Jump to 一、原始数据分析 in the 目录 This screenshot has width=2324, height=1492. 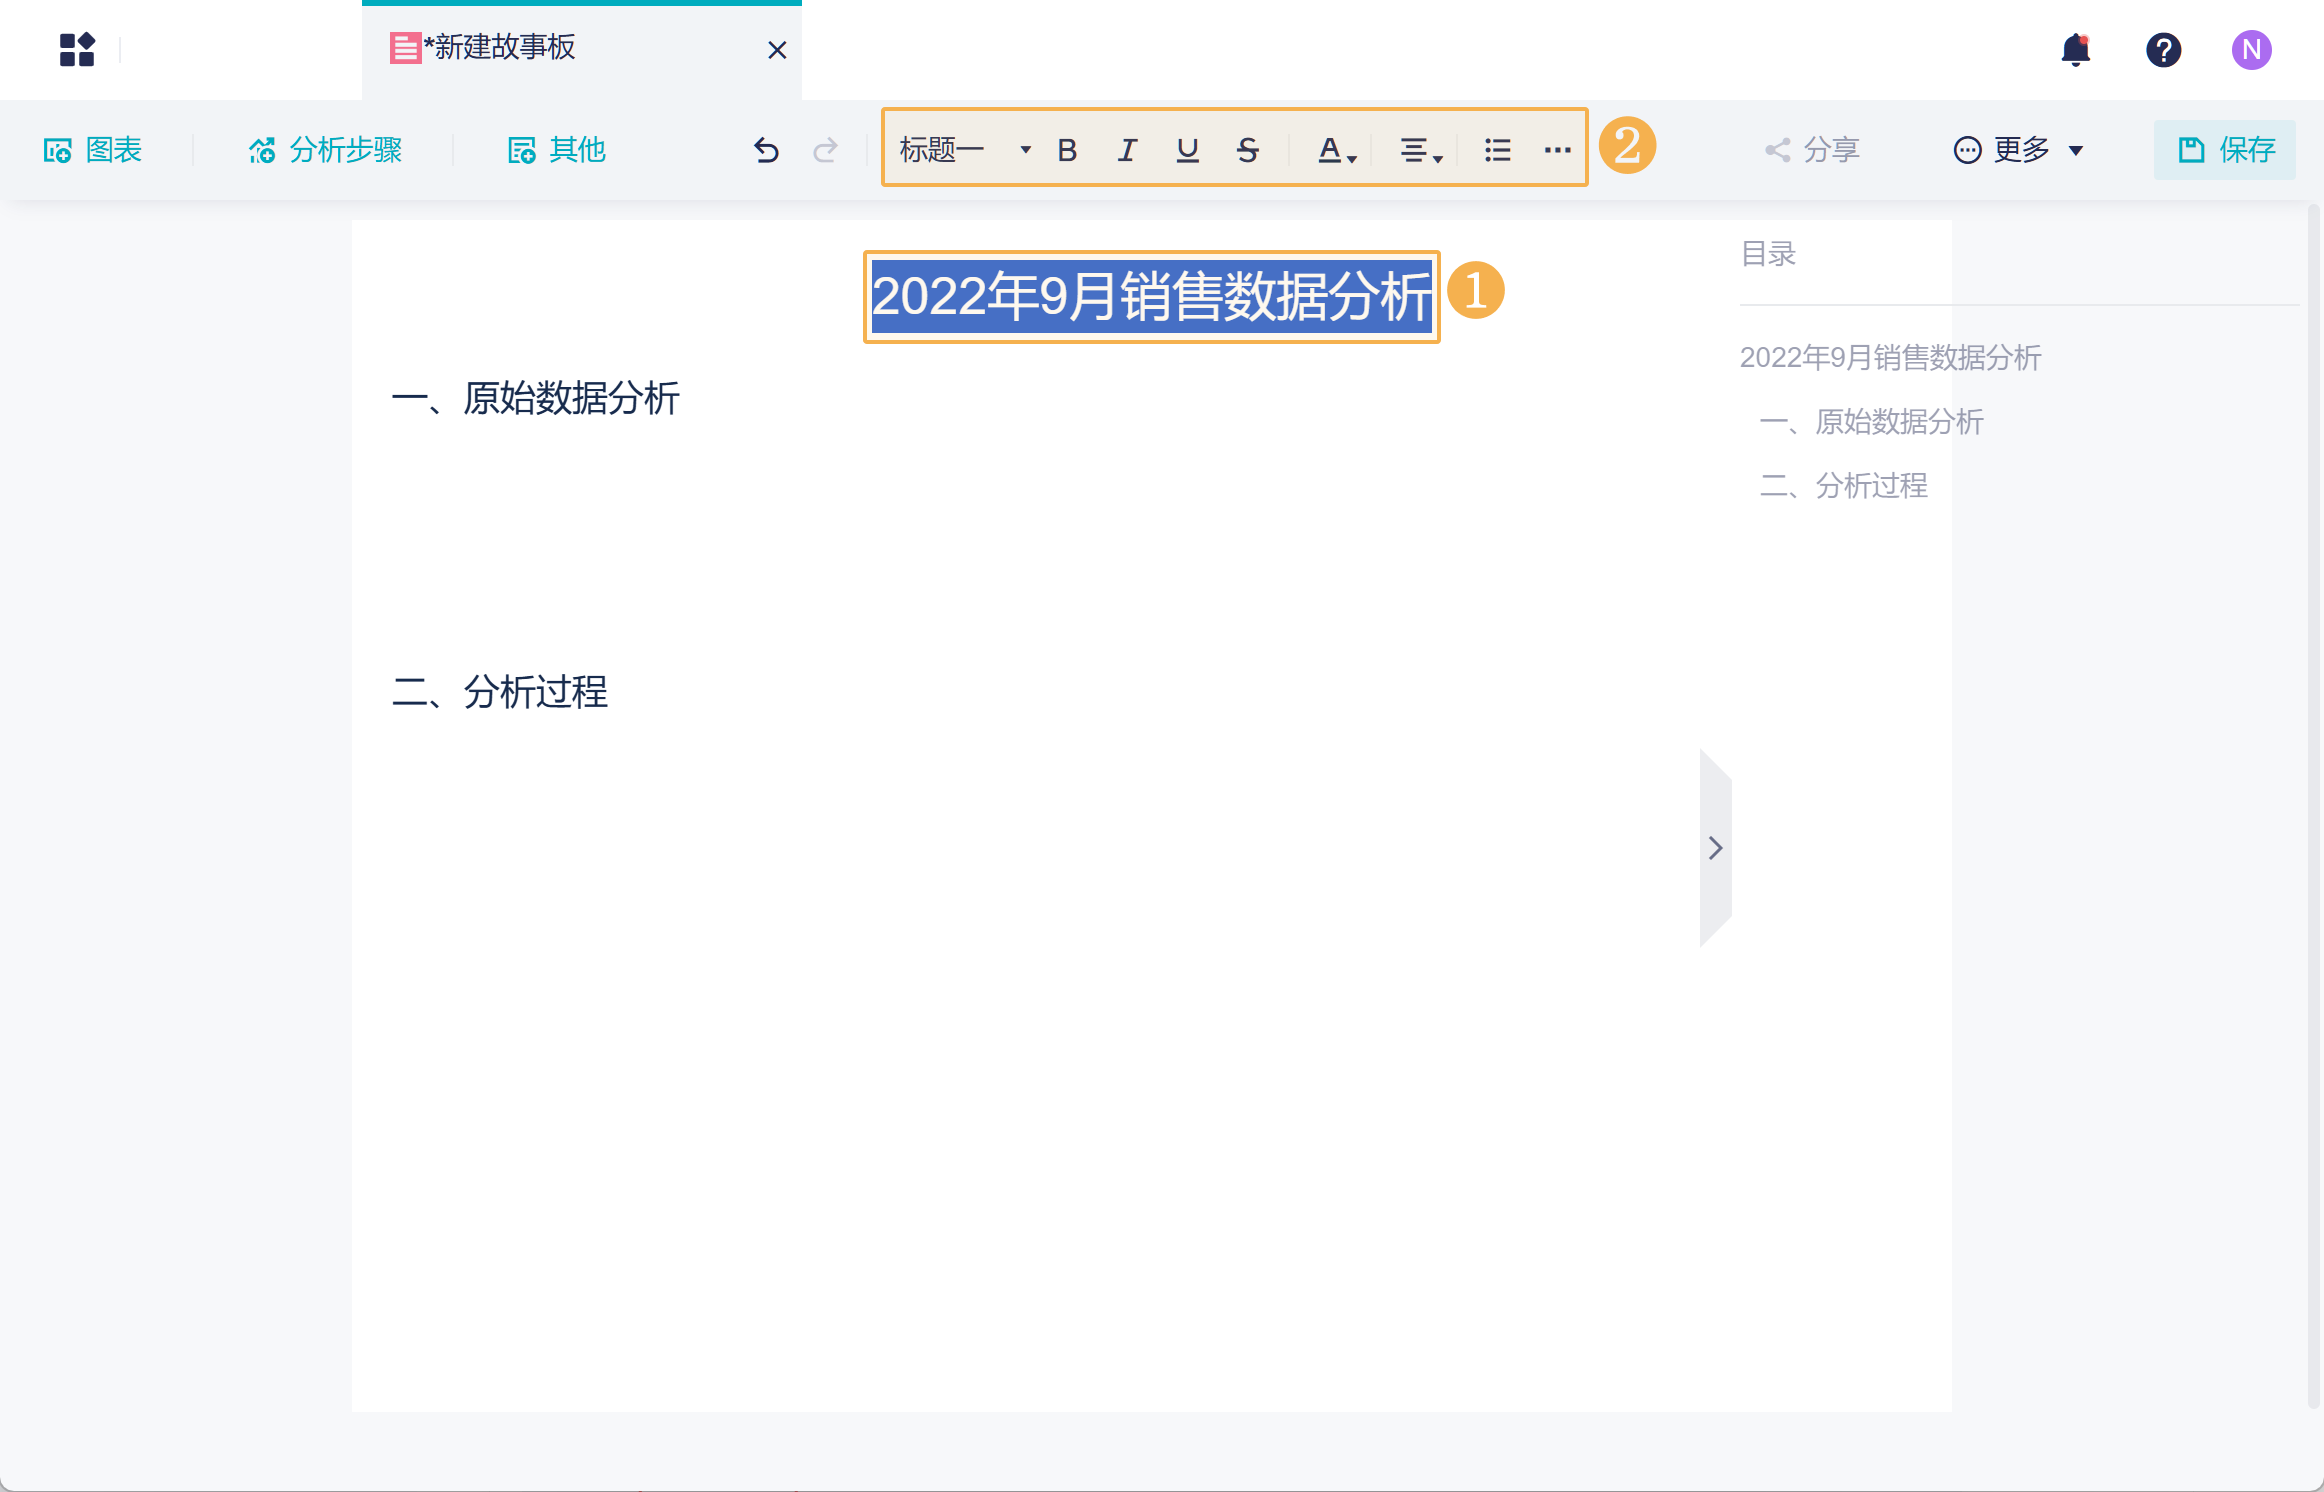(x=1871, y=421)
